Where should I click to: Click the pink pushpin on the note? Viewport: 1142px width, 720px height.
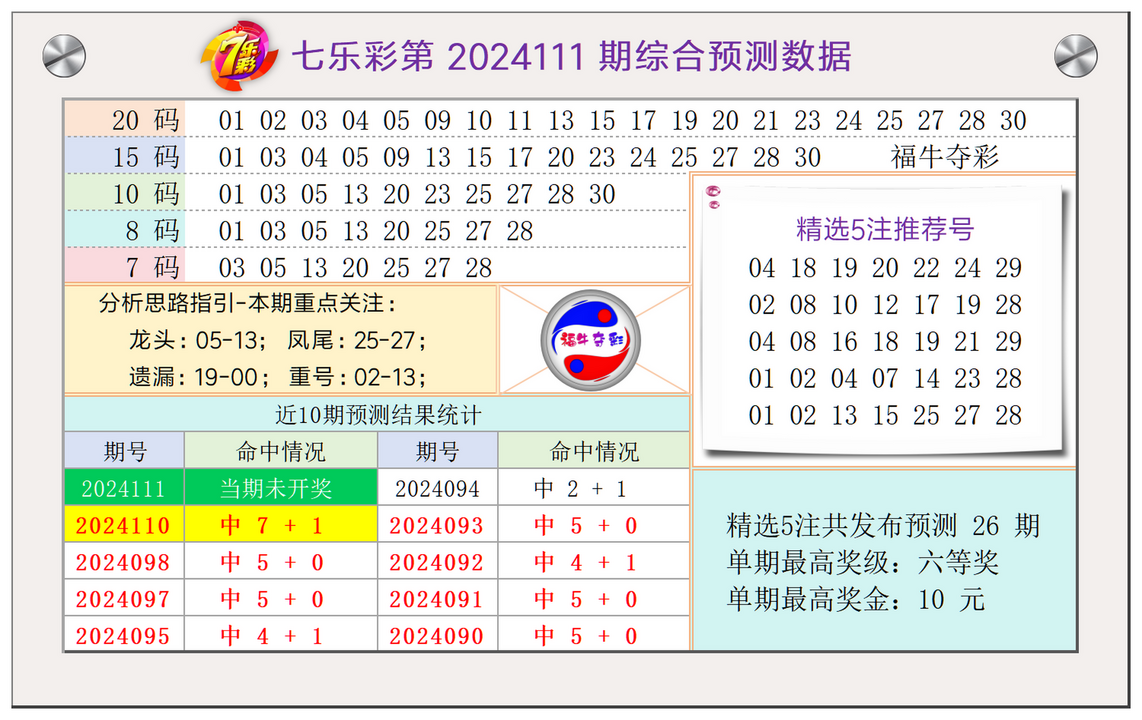coord(714,196)
